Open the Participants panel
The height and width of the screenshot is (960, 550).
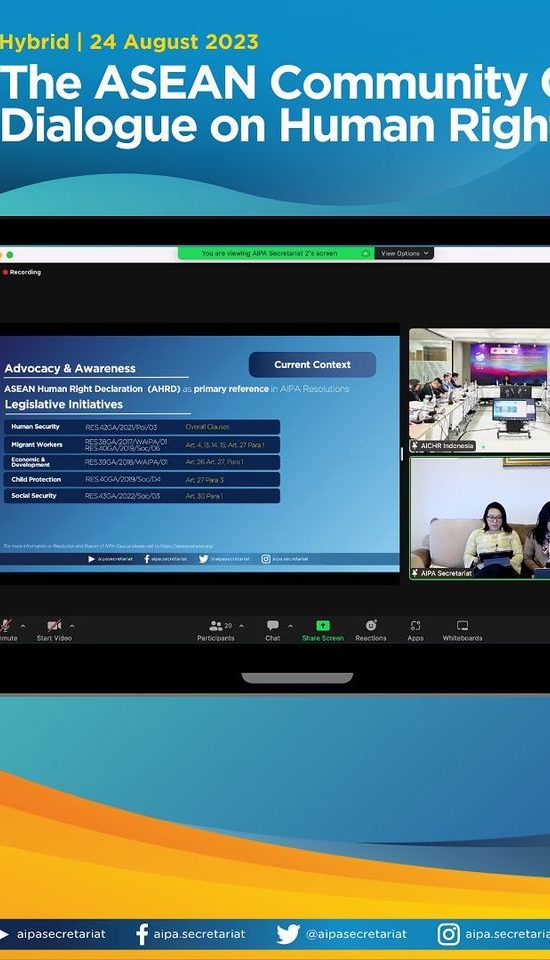pos(216,630)
